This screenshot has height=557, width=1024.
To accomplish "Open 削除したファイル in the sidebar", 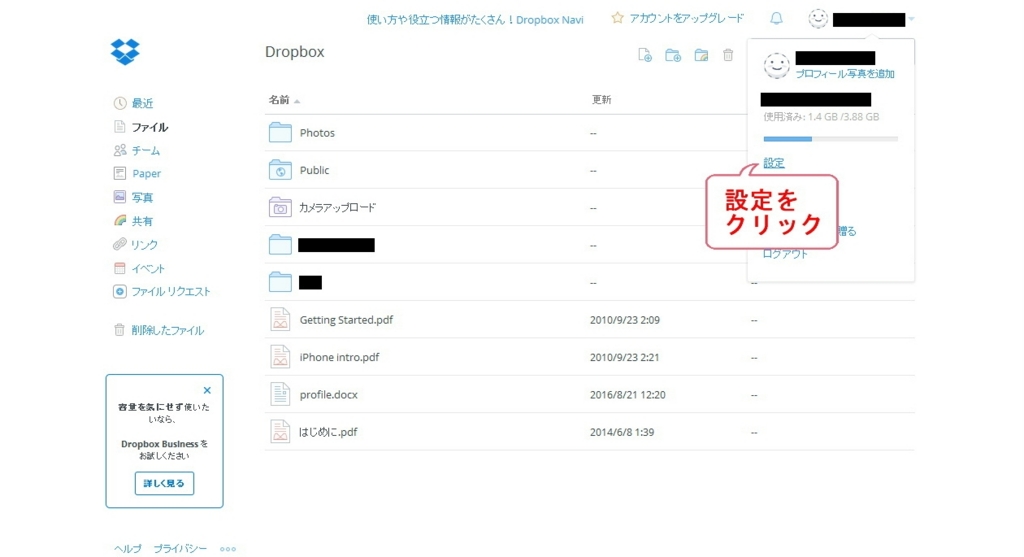I will pos(168,330).
